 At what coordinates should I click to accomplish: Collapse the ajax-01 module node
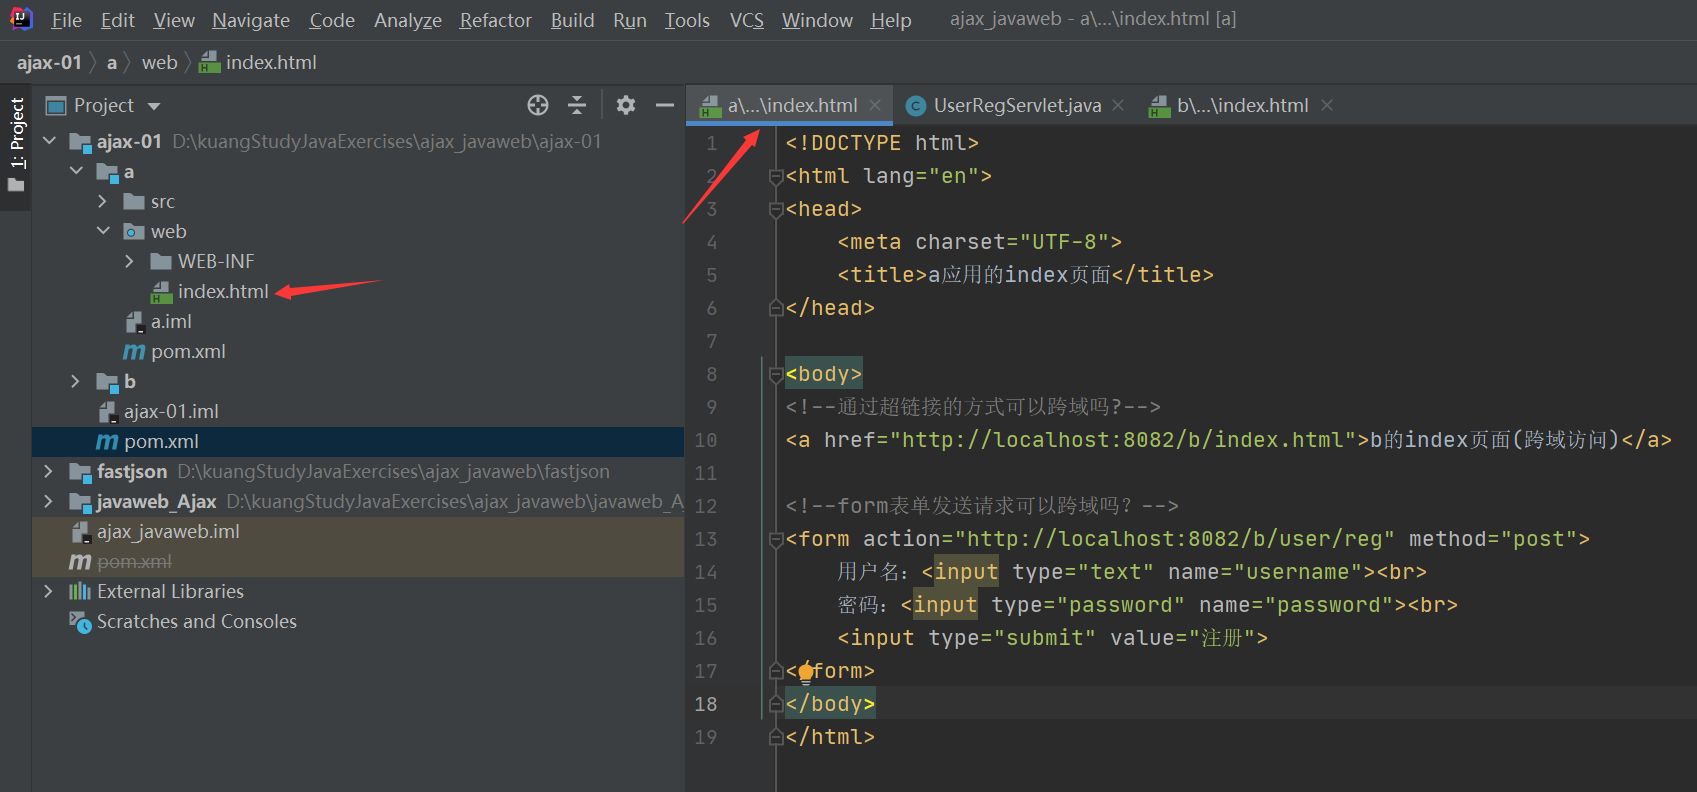coord(49,141)
